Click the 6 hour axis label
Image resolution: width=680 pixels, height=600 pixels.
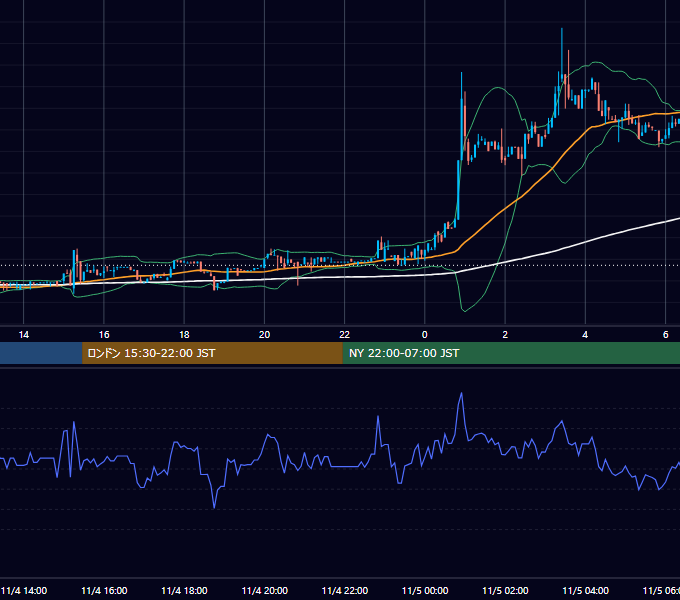click(665, 335)
